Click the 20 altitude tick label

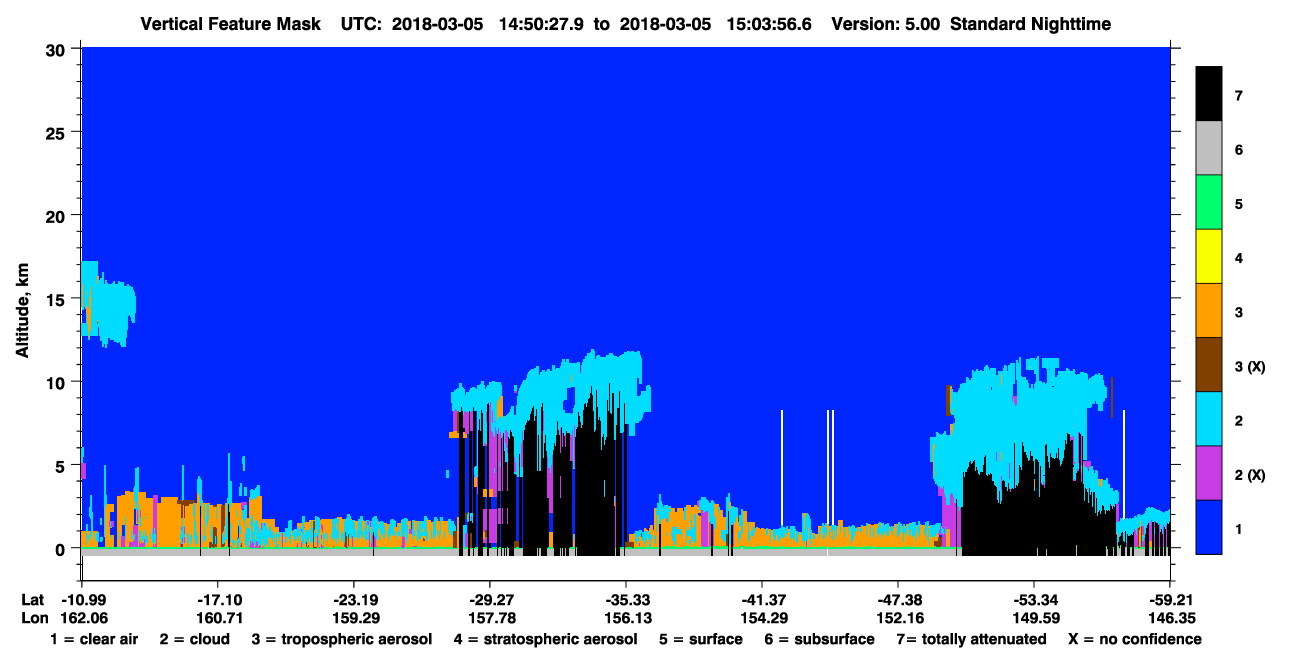pyautogui.click(x=57, y=216)
